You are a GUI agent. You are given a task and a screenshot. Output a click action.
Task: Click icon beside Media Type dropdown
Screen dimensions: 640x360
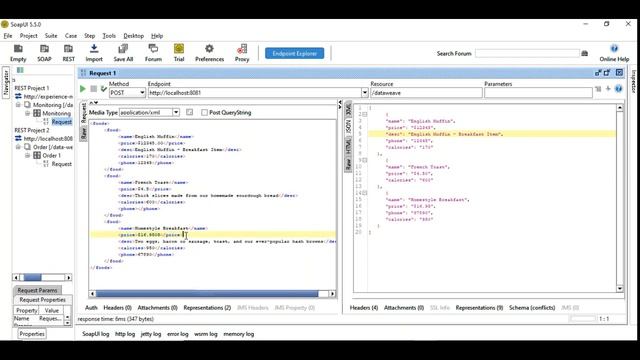coord(189,112)
